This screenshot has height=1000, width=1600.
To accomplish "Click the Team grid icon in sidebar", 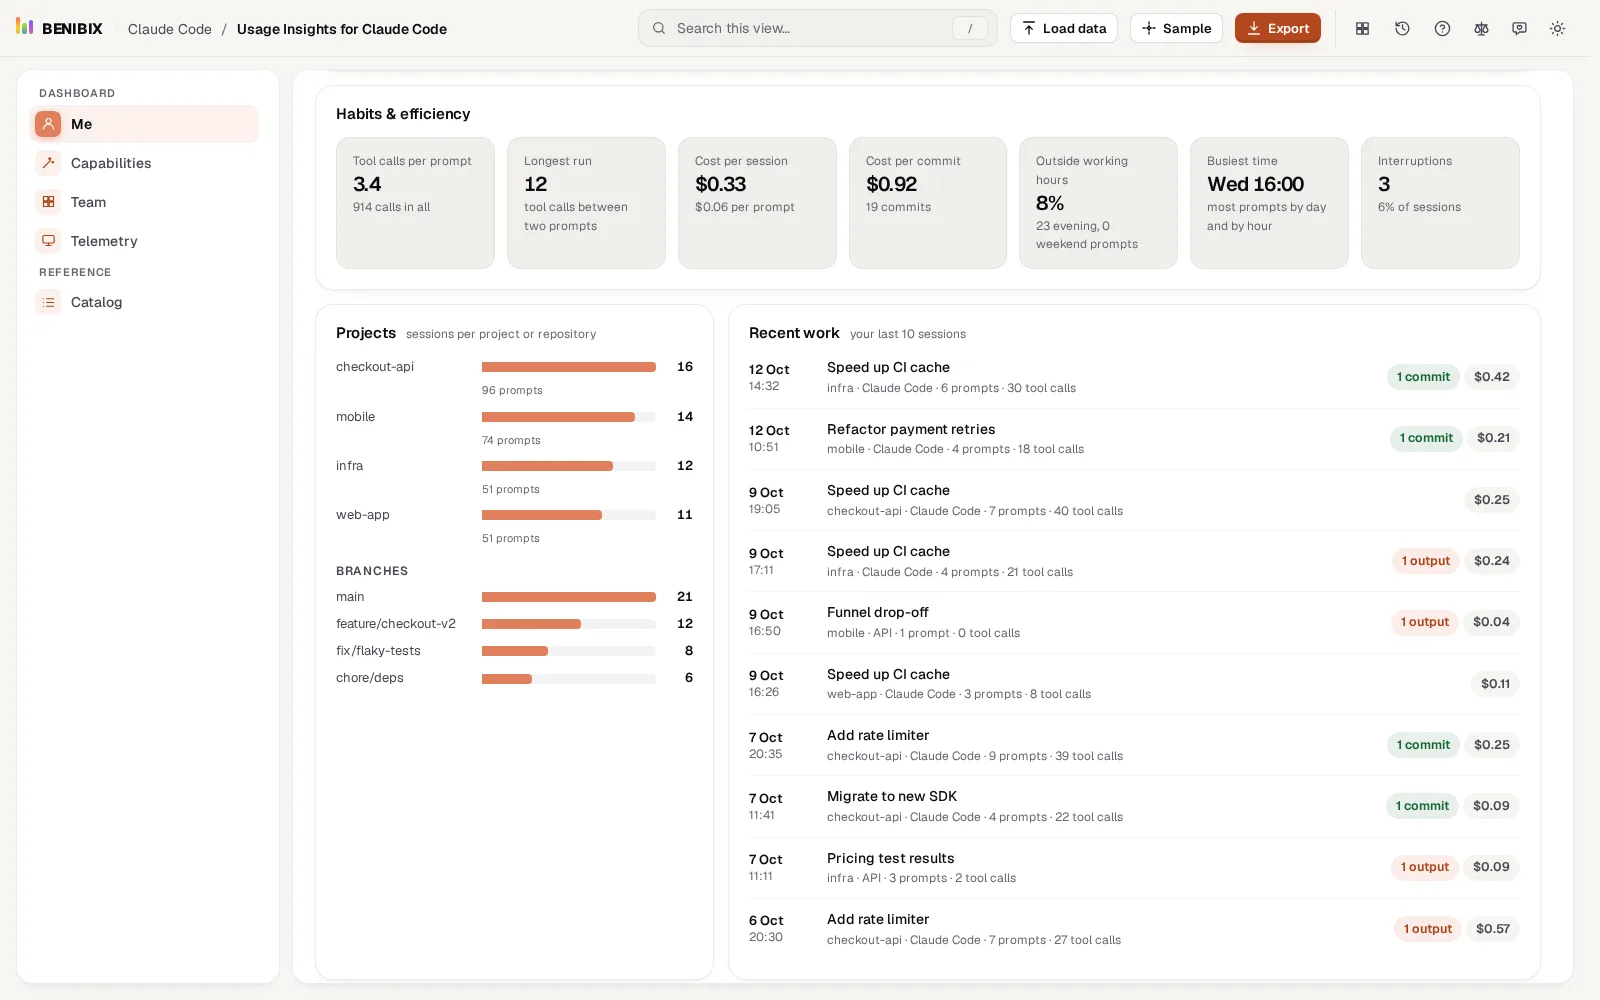I will click(48, 202).
